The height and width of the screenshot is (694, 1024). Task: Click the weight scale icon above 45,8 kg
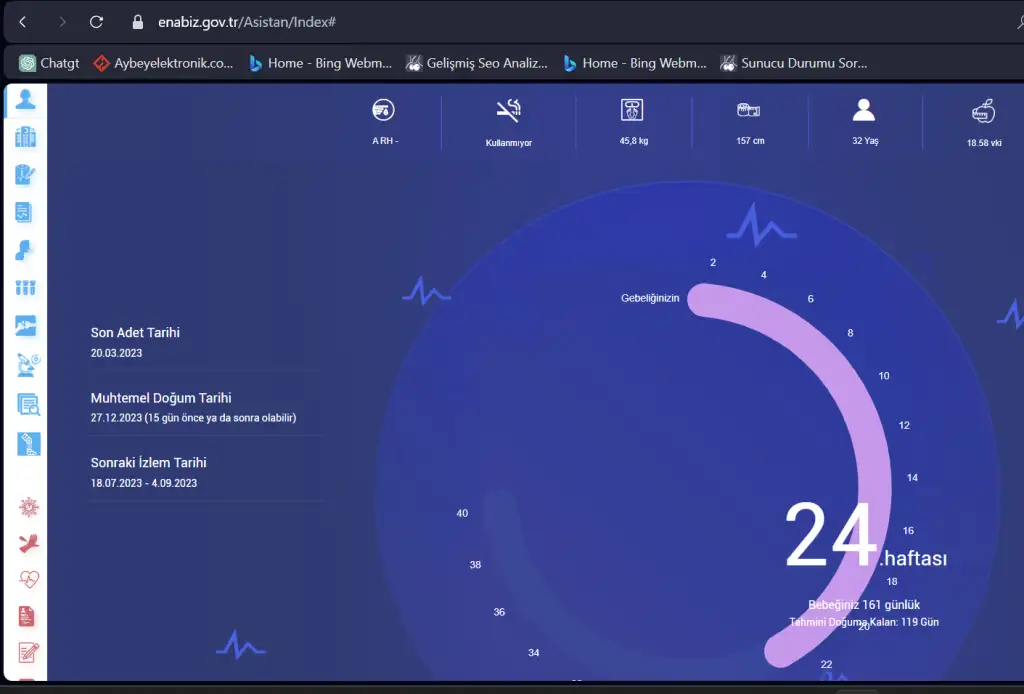point(632,110)
